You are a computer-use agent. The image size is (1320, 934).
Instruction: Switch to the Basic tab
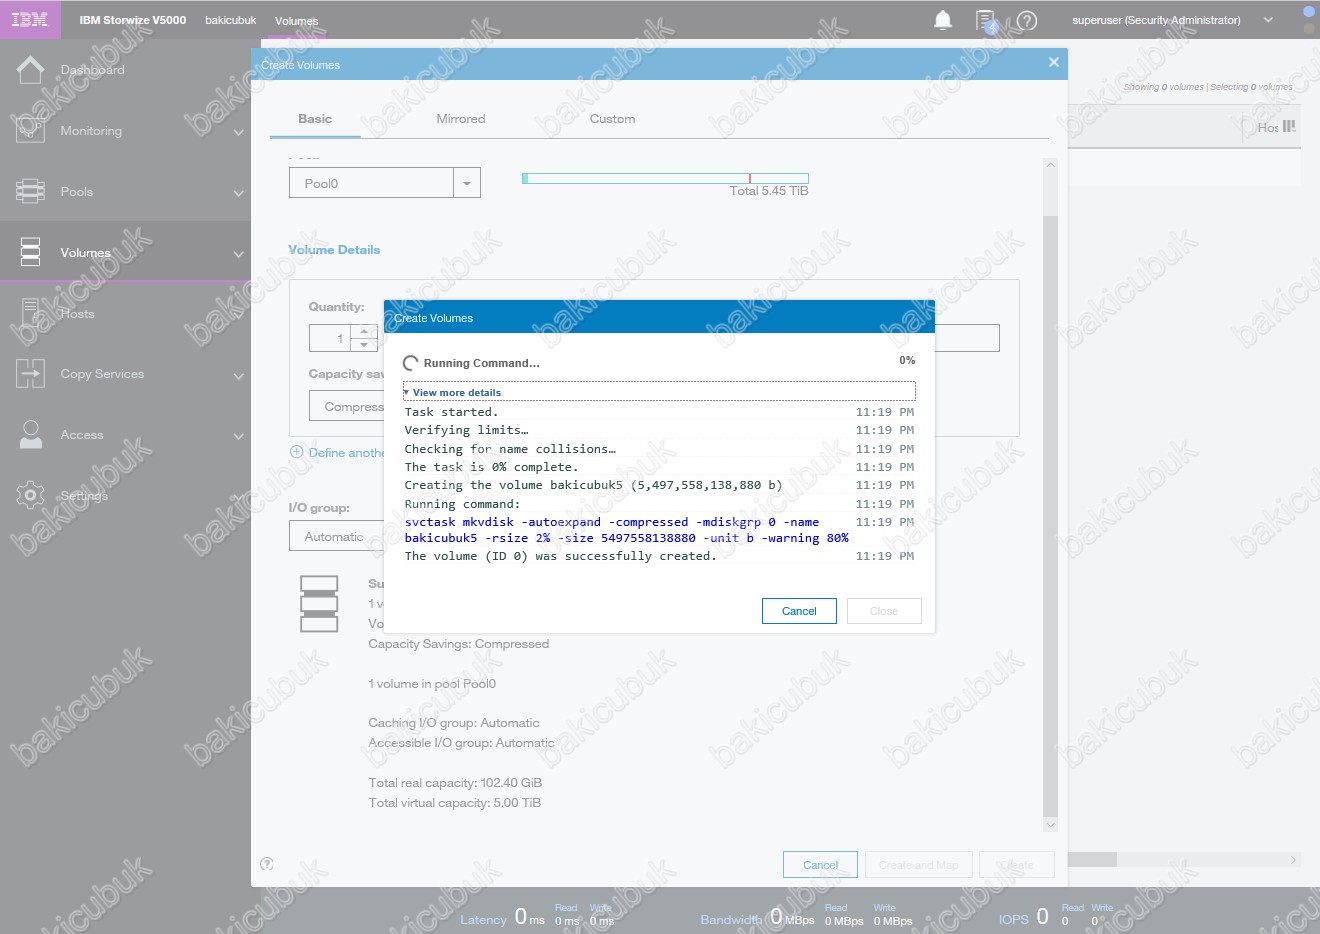[x=315, y=118]
